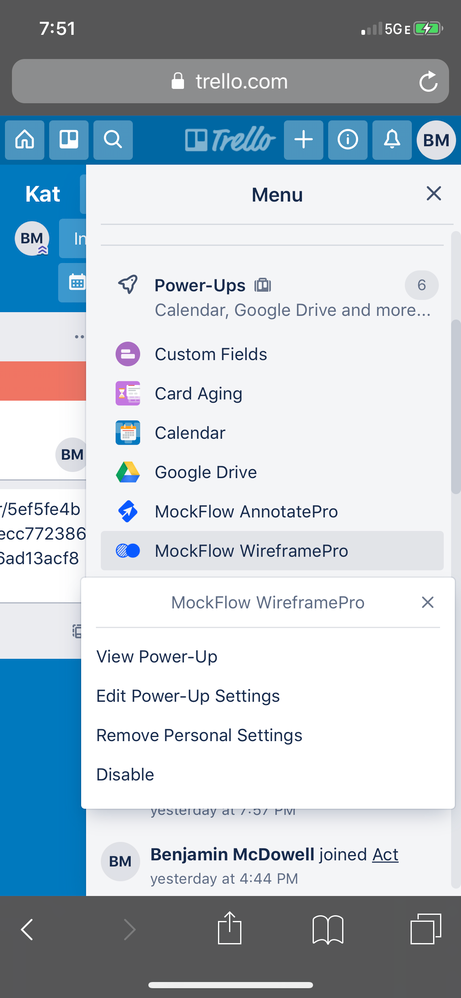Close the MockFlow WireframePro popup
Screen dimensions: 461x998
(x=428, y=602)
